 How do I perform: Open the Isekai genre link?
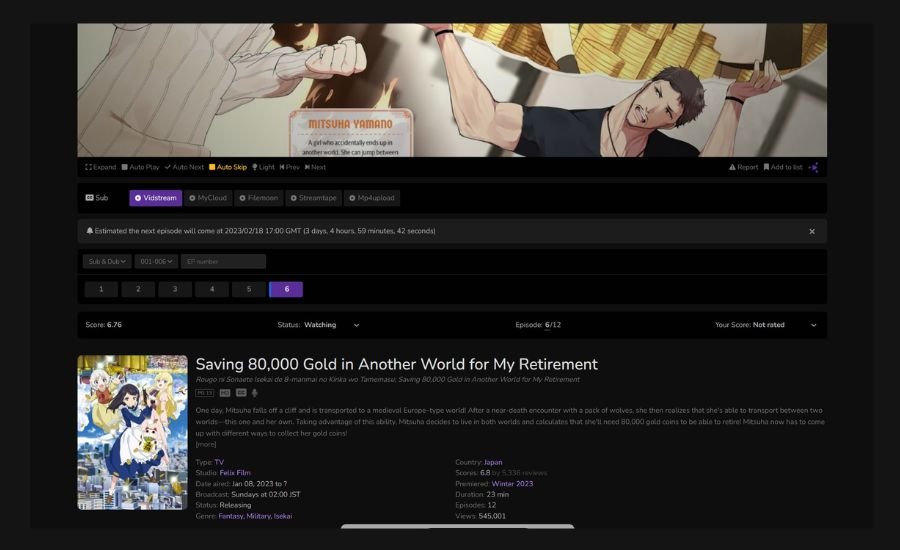[283, 516]
